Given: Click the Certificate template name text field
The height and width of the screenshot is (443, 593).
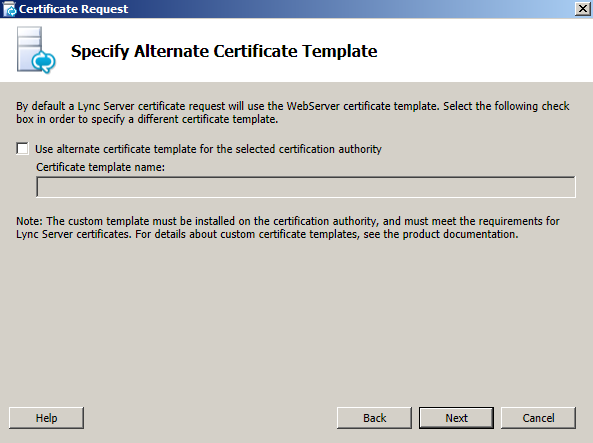Looking at the screenshot, I should pyautogui.click(x=306, y=187).
